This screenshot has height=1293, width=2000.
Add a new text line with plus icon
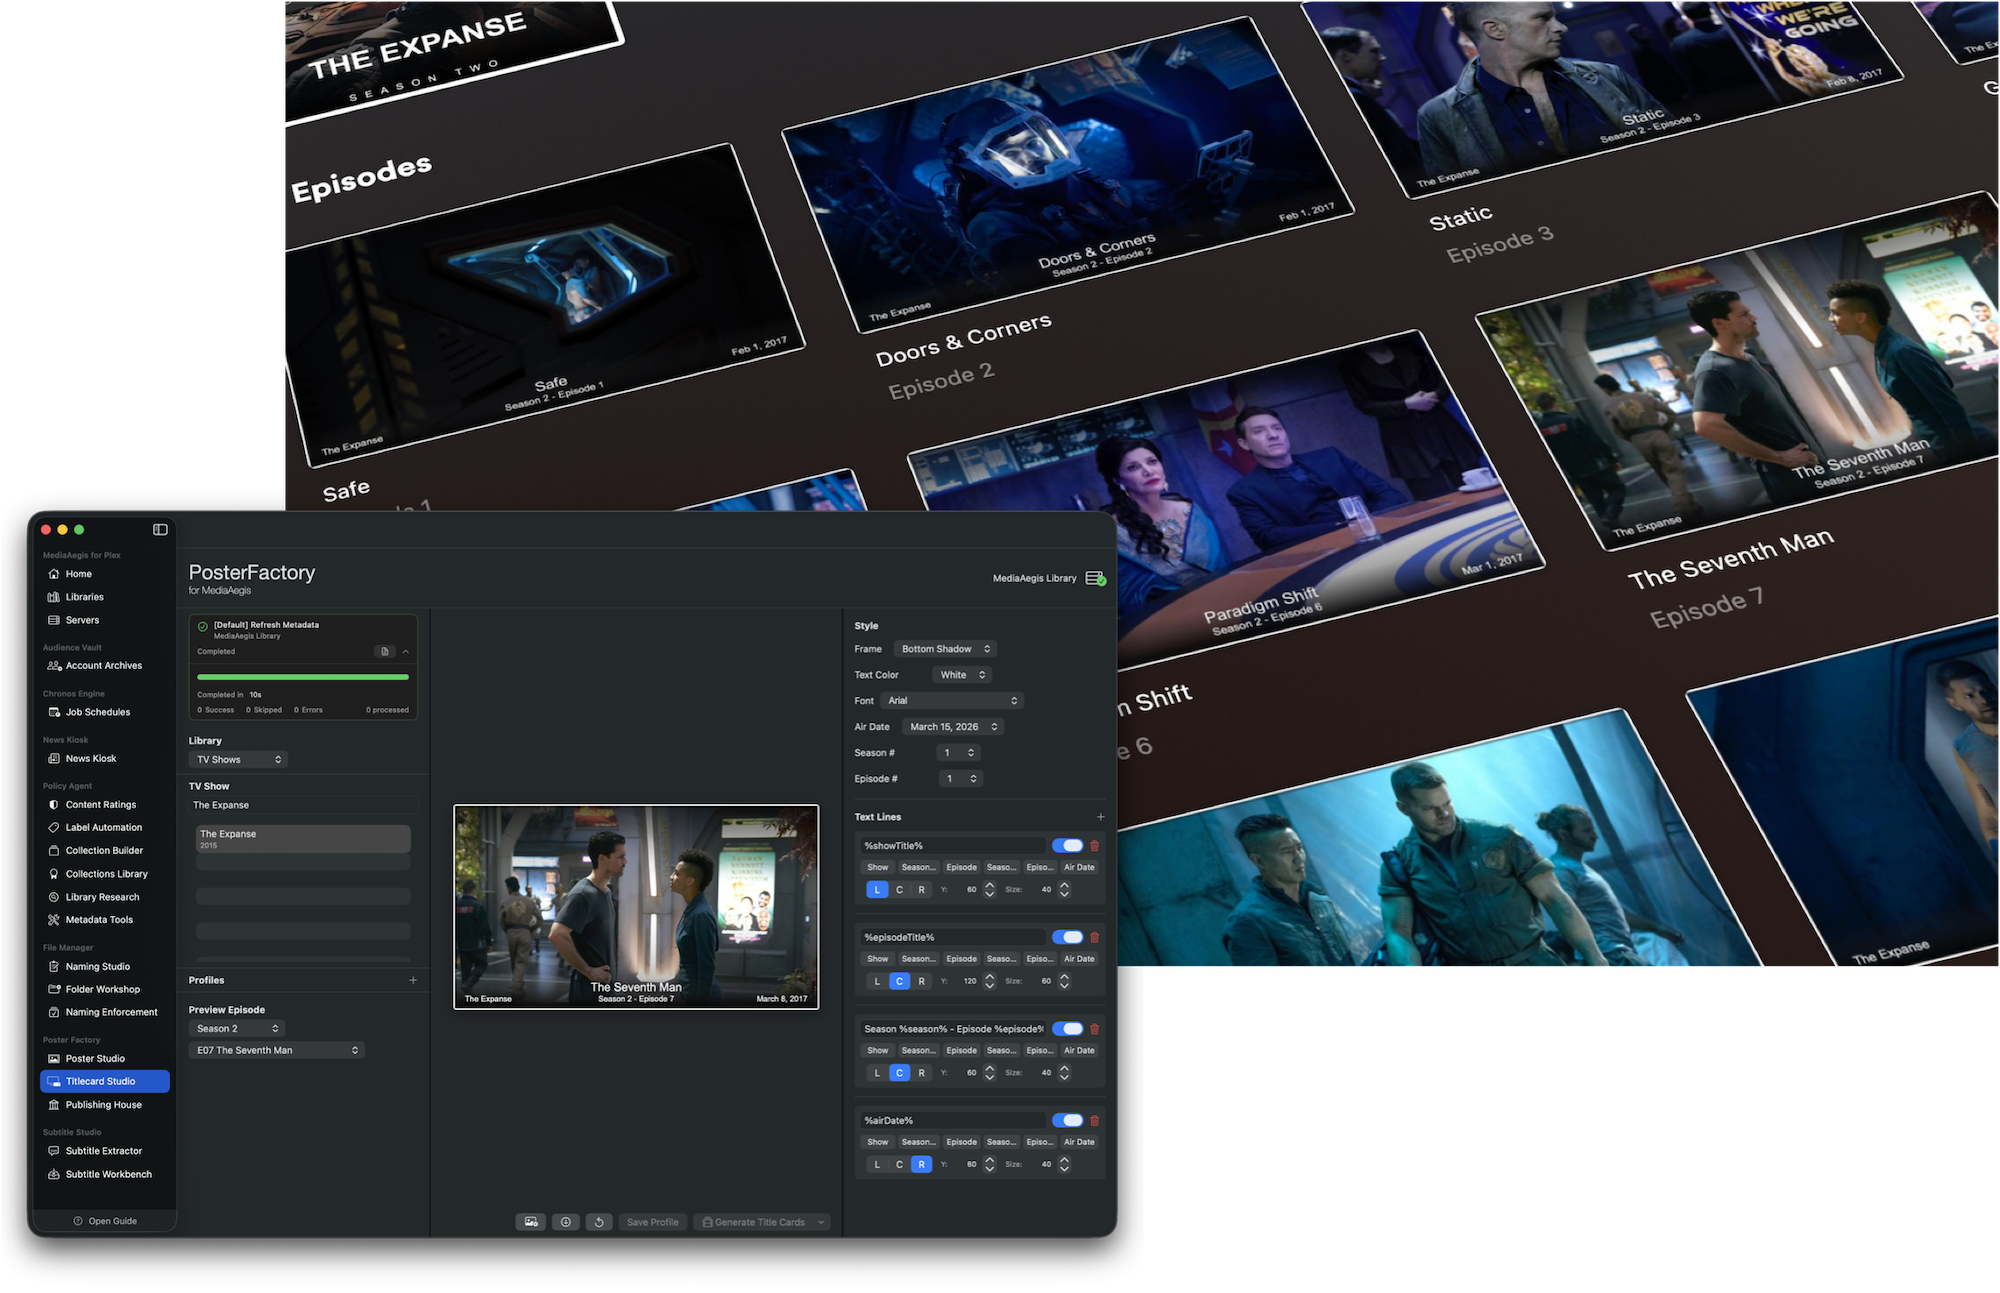tap(1101, 817)
